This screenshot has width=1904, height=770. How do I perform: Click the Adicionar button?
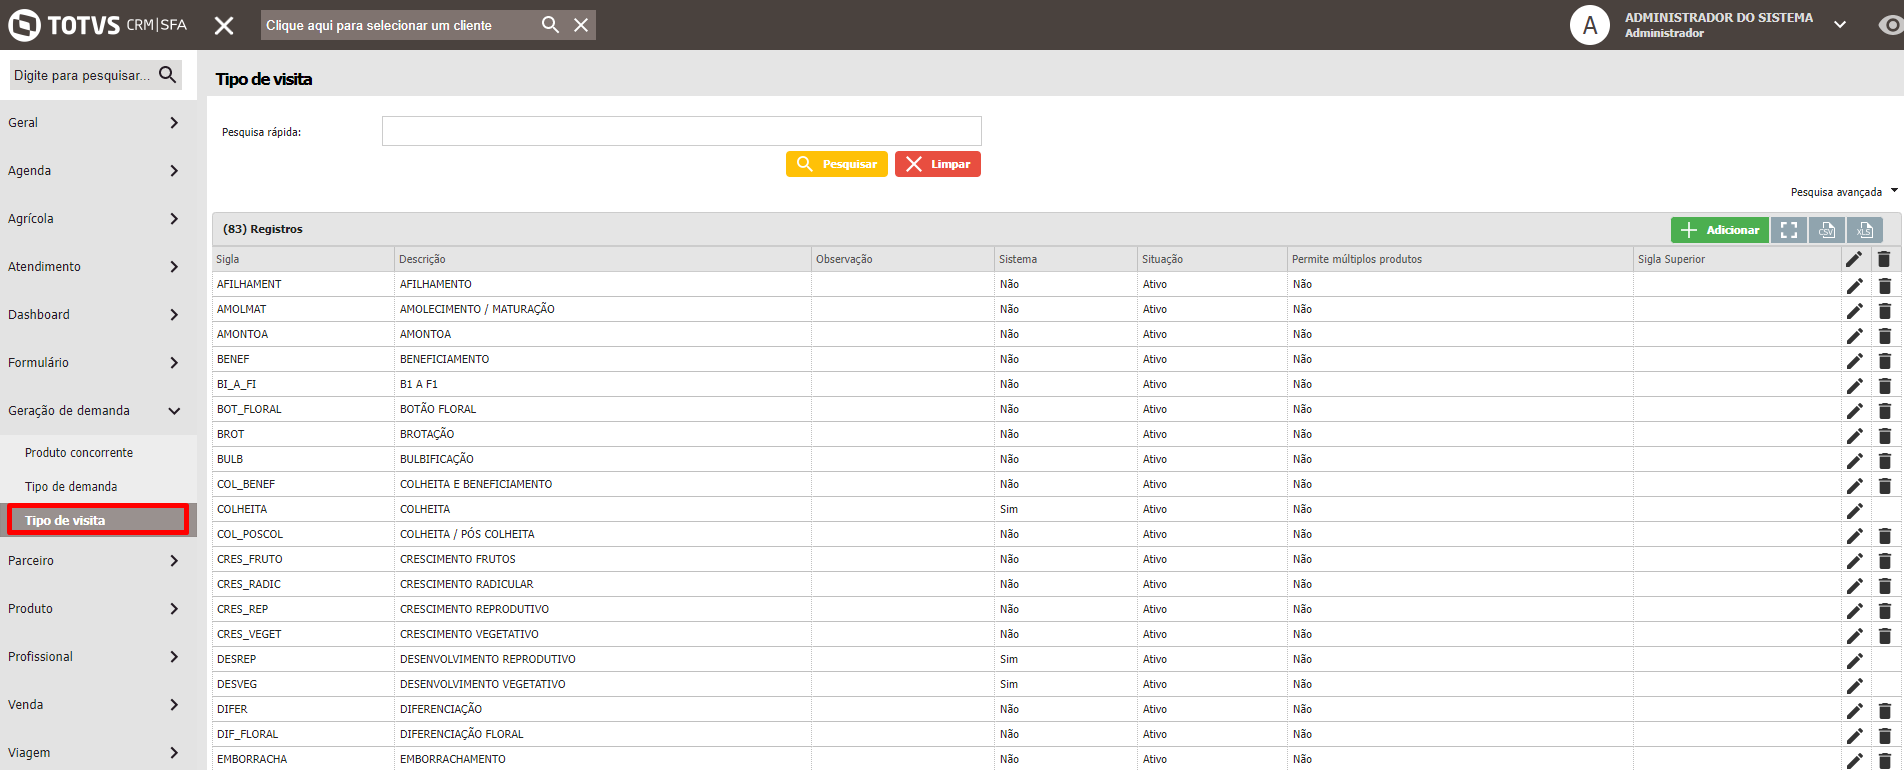[1719, 230]
